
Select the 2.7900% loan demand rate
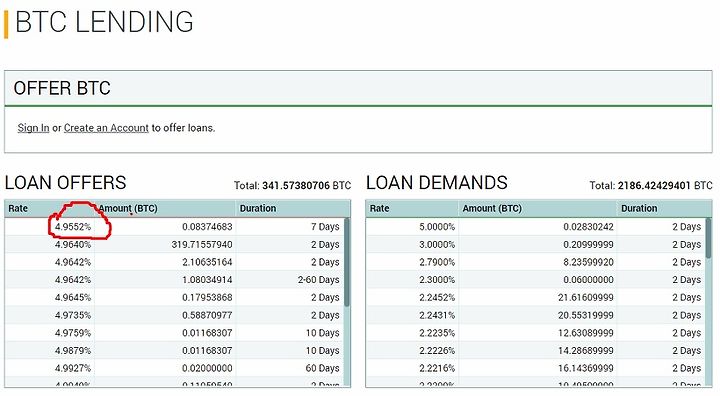pos(437,262)
